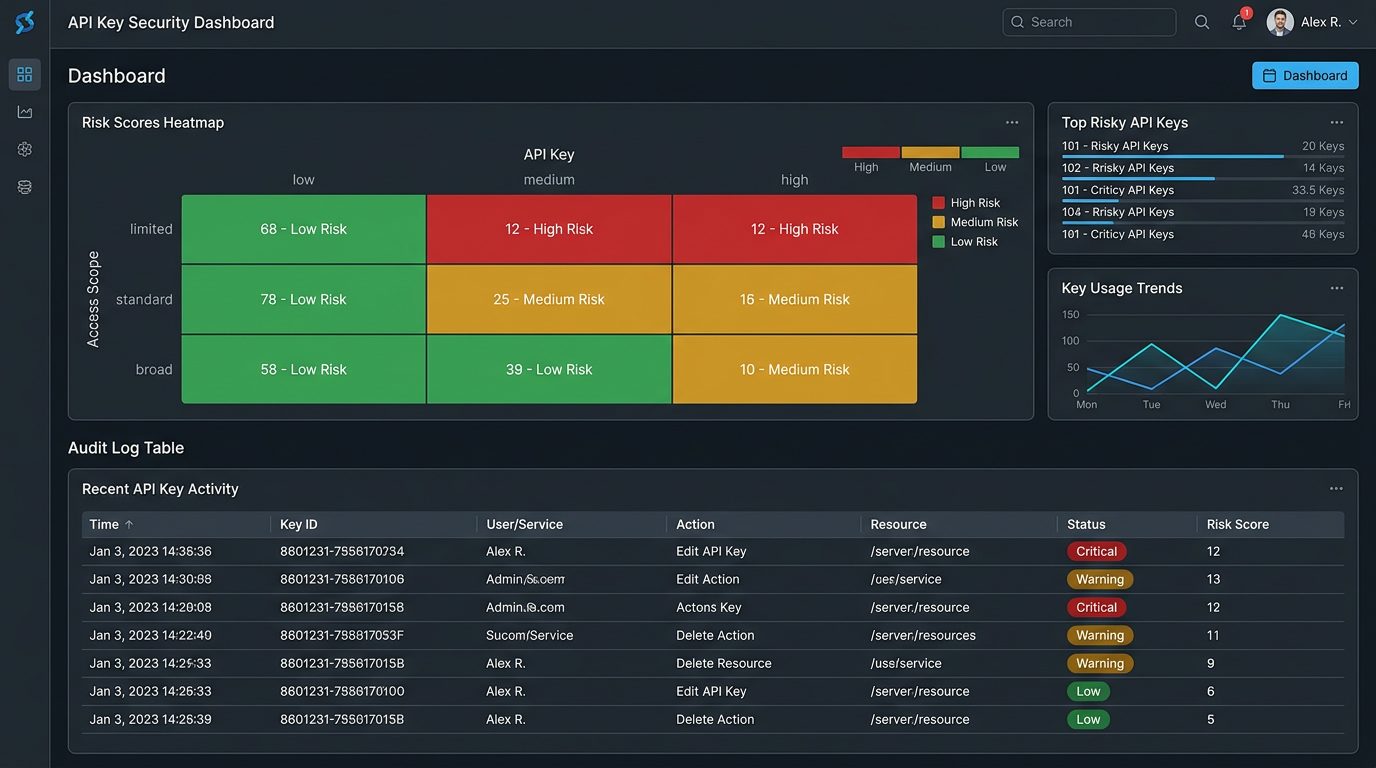Image resolution: width=1376 pixels, height=768 pixels.
Task: Open the more options menu for Risk Scores Heatmap
Action: pyautogui.click(x=1012, y=122)
